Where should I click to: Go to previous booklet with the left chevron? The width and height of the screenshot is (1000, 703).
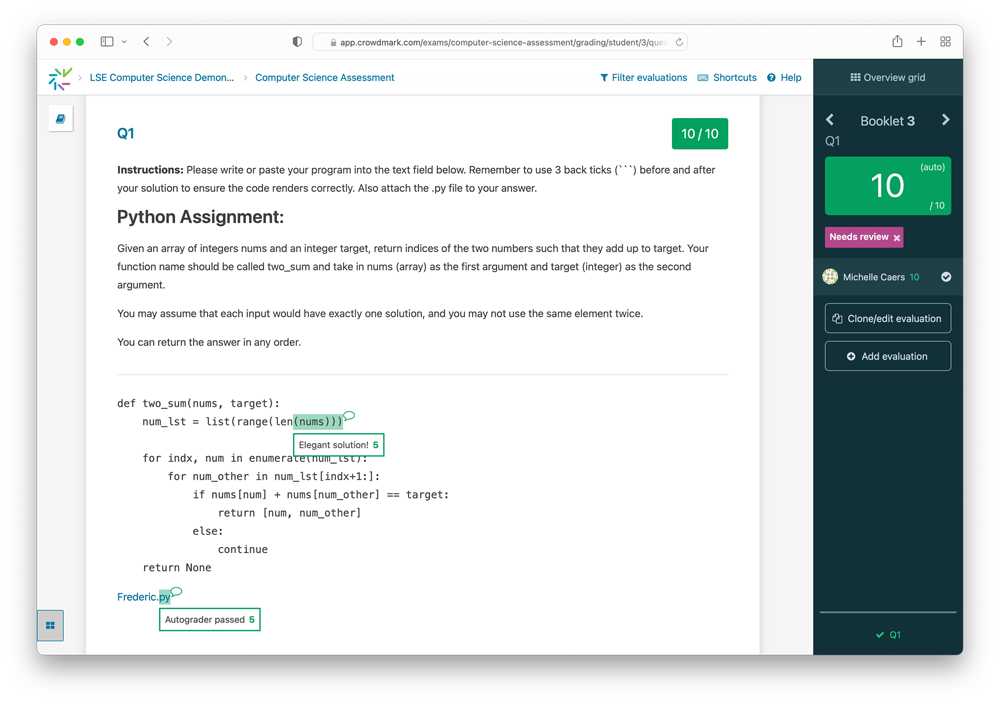coord(829,119)
